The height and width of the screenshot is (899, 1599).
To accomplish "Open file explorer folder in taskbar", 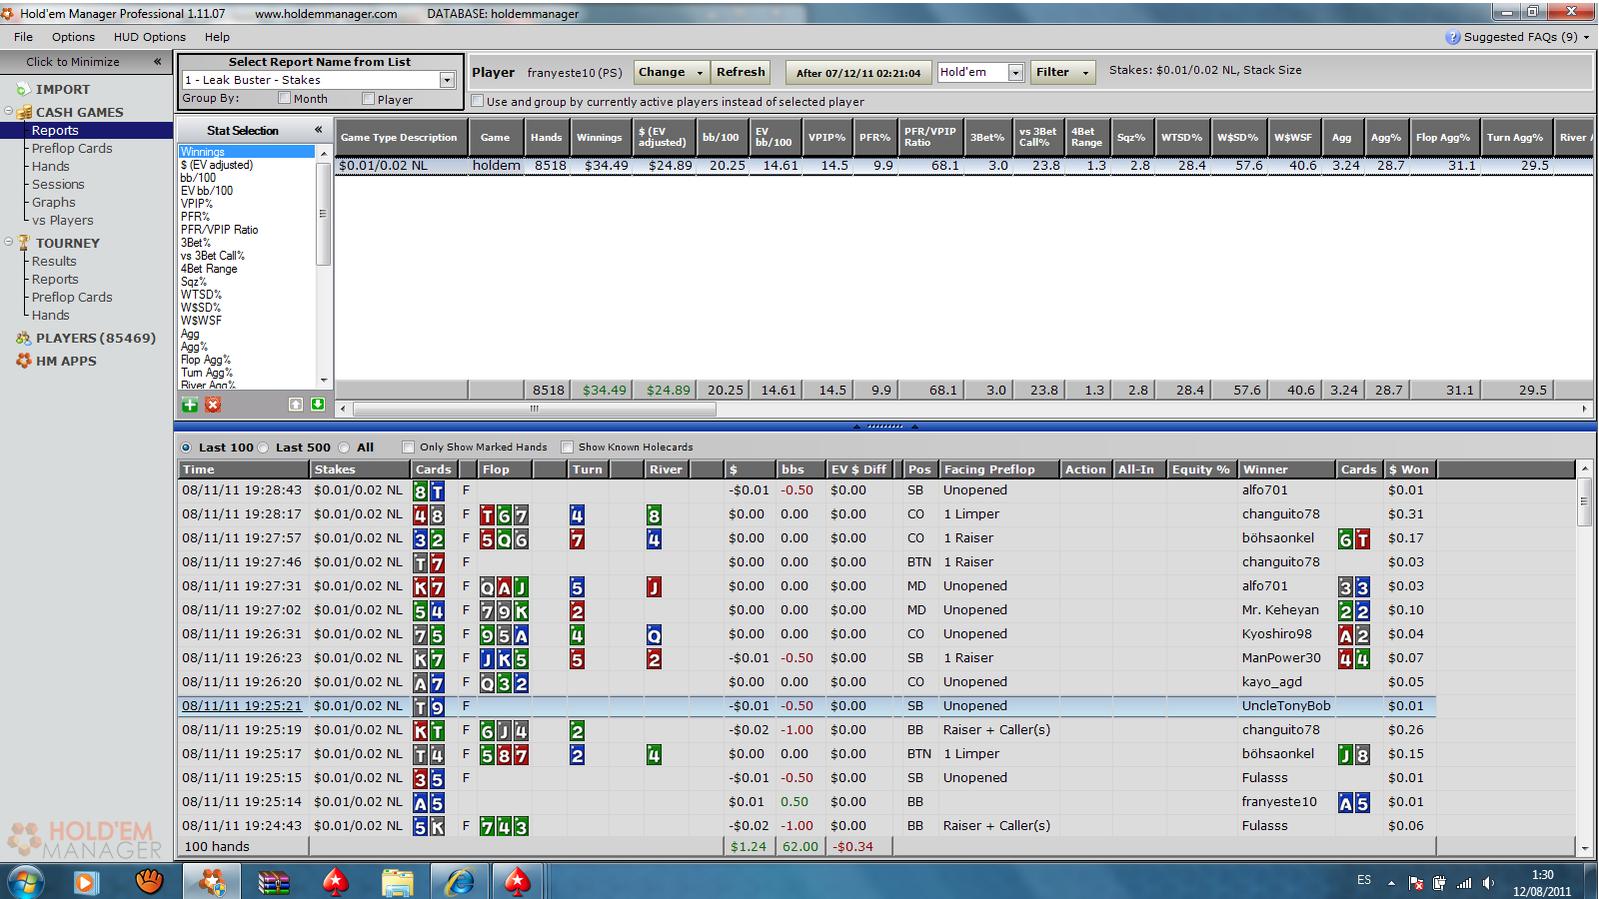I will [397, 882].
